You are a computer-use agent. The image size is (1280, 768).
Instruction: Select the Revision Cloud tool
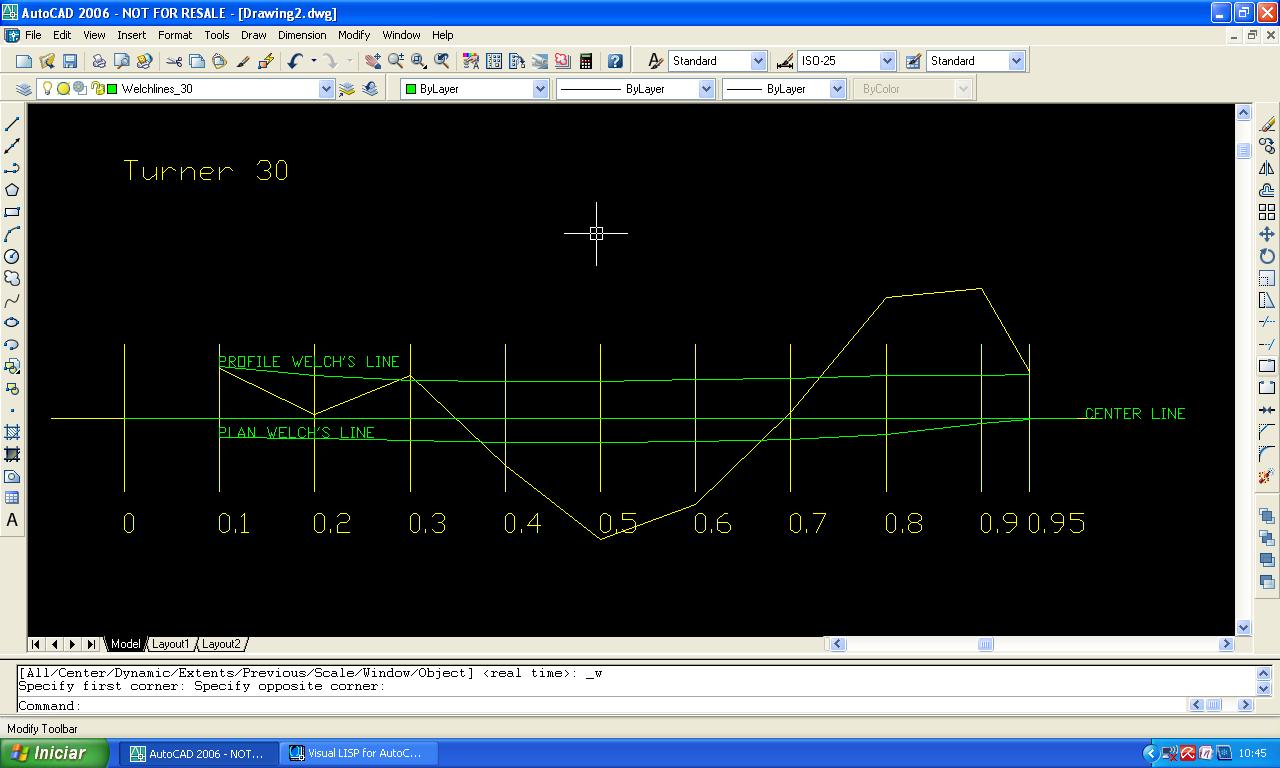12,278
